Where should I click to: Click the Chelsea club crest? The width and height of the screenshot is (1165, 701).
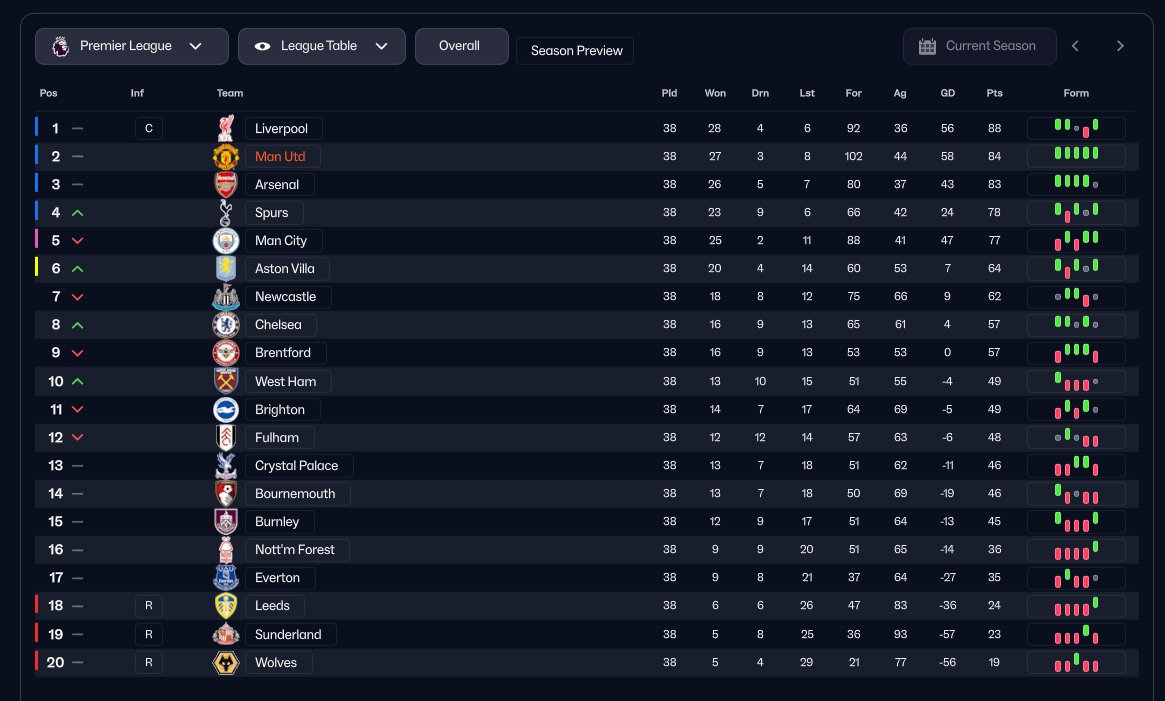[227, 324]
